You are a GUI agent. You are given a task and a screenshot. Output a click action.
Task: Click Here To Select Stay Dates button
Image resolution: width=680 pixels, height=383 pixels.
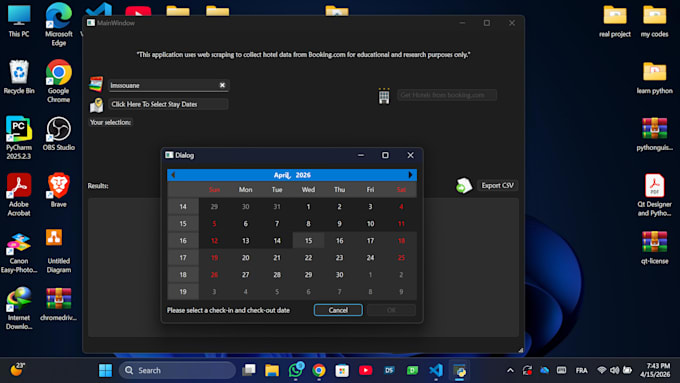tap(168, 104)
